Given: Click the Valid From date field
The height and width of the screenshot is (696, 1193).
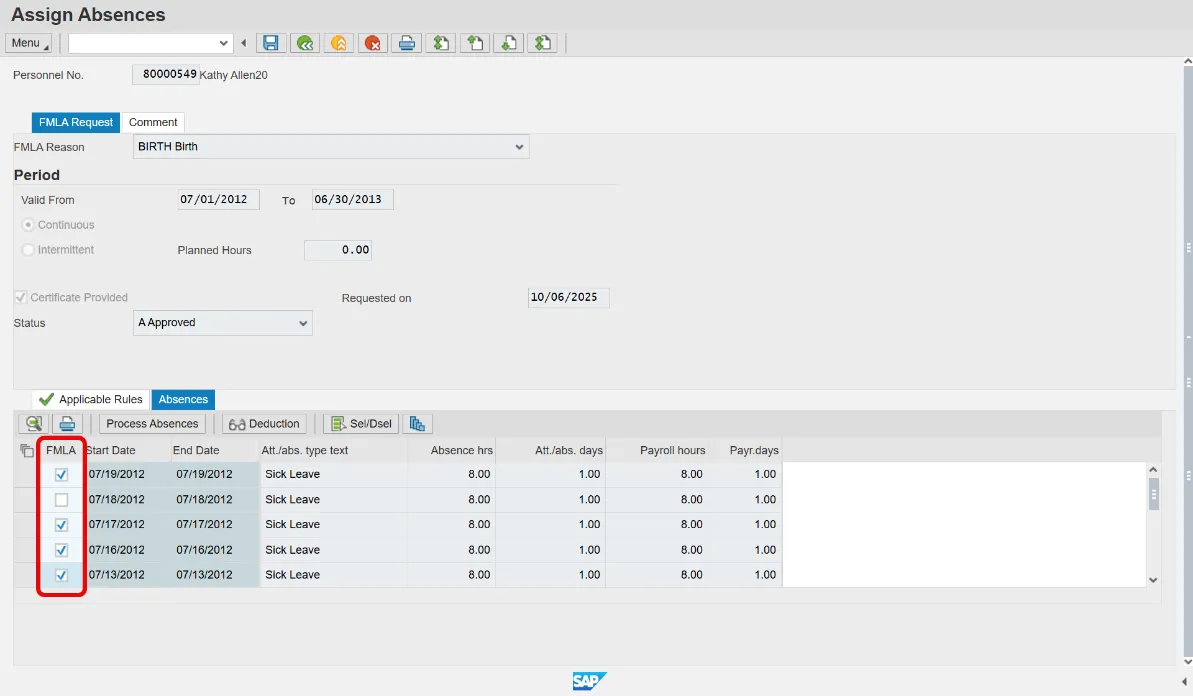Looking at the screenshot, I should [218, 200].
